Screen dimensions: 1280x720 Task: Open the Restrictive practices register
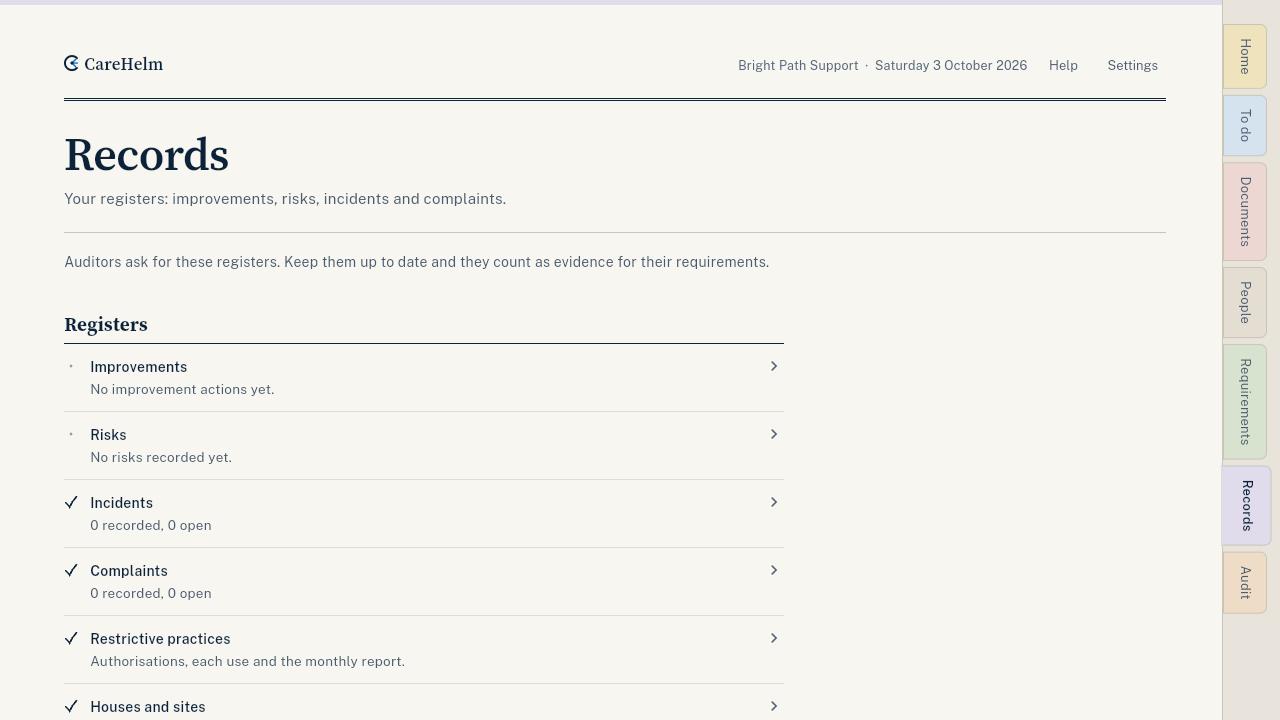point(424,650)
